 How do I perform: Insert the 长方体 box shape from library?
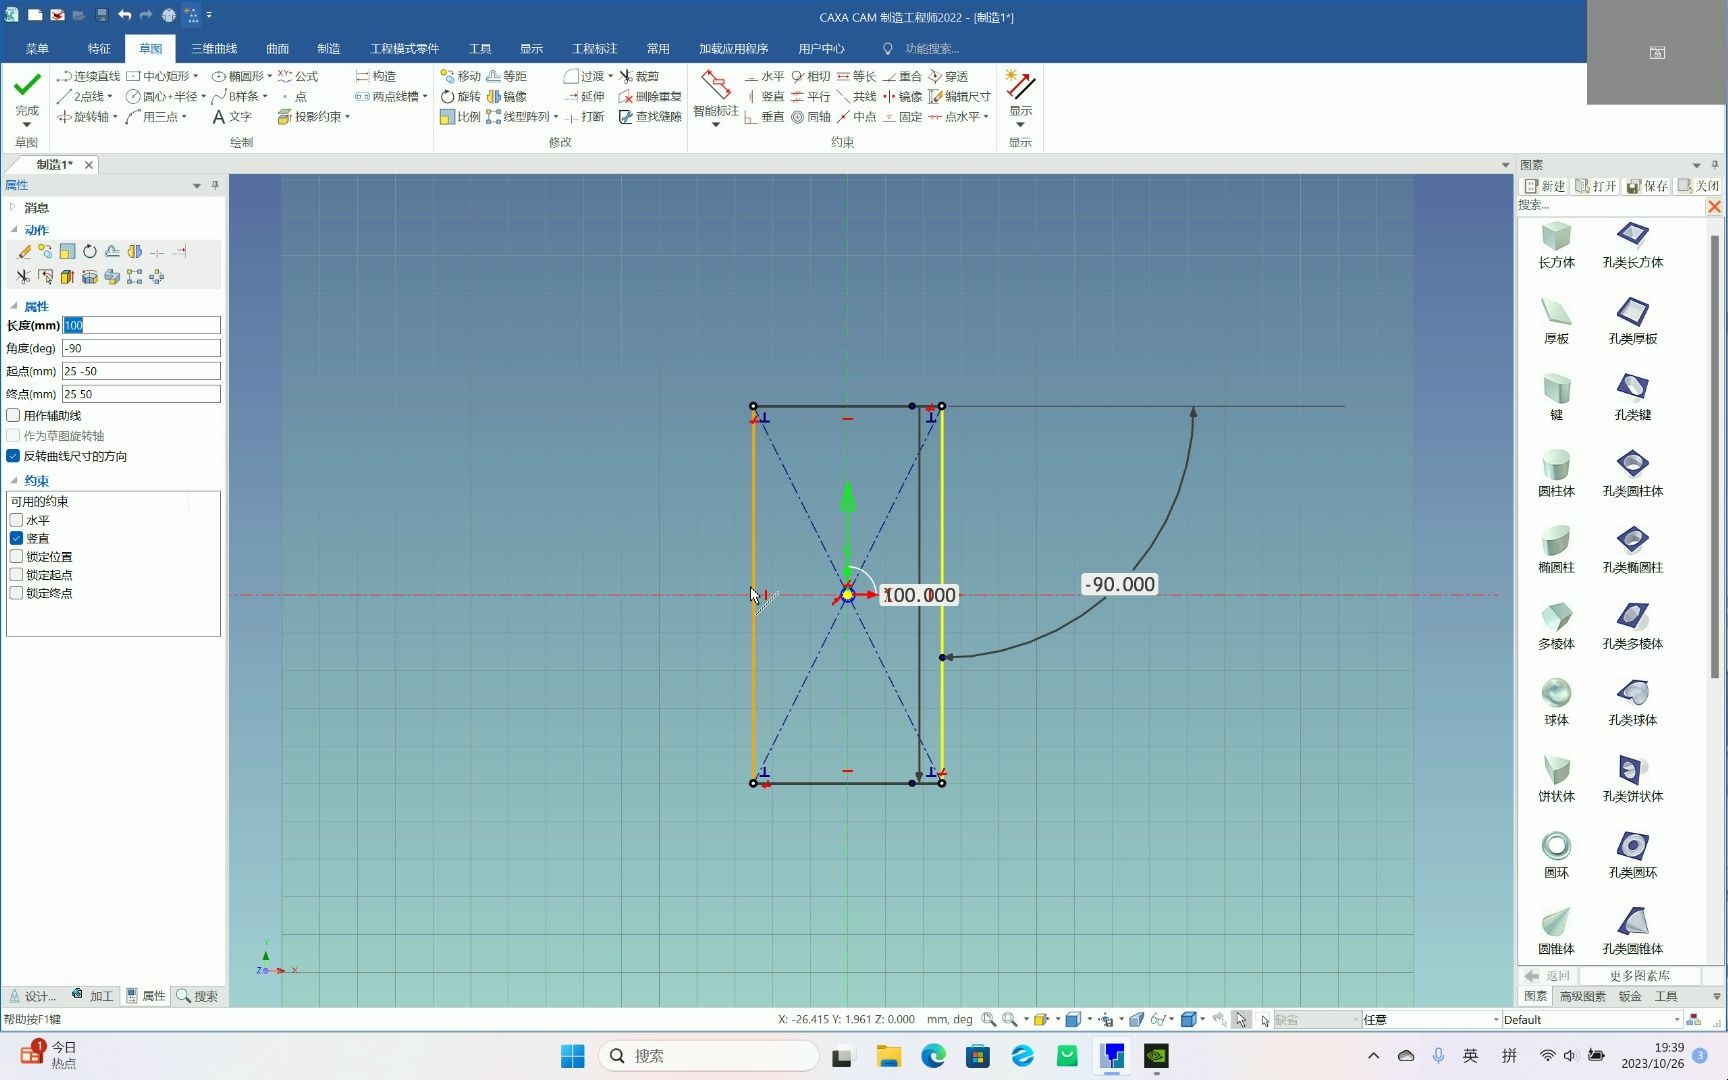tap(1556, 246)
